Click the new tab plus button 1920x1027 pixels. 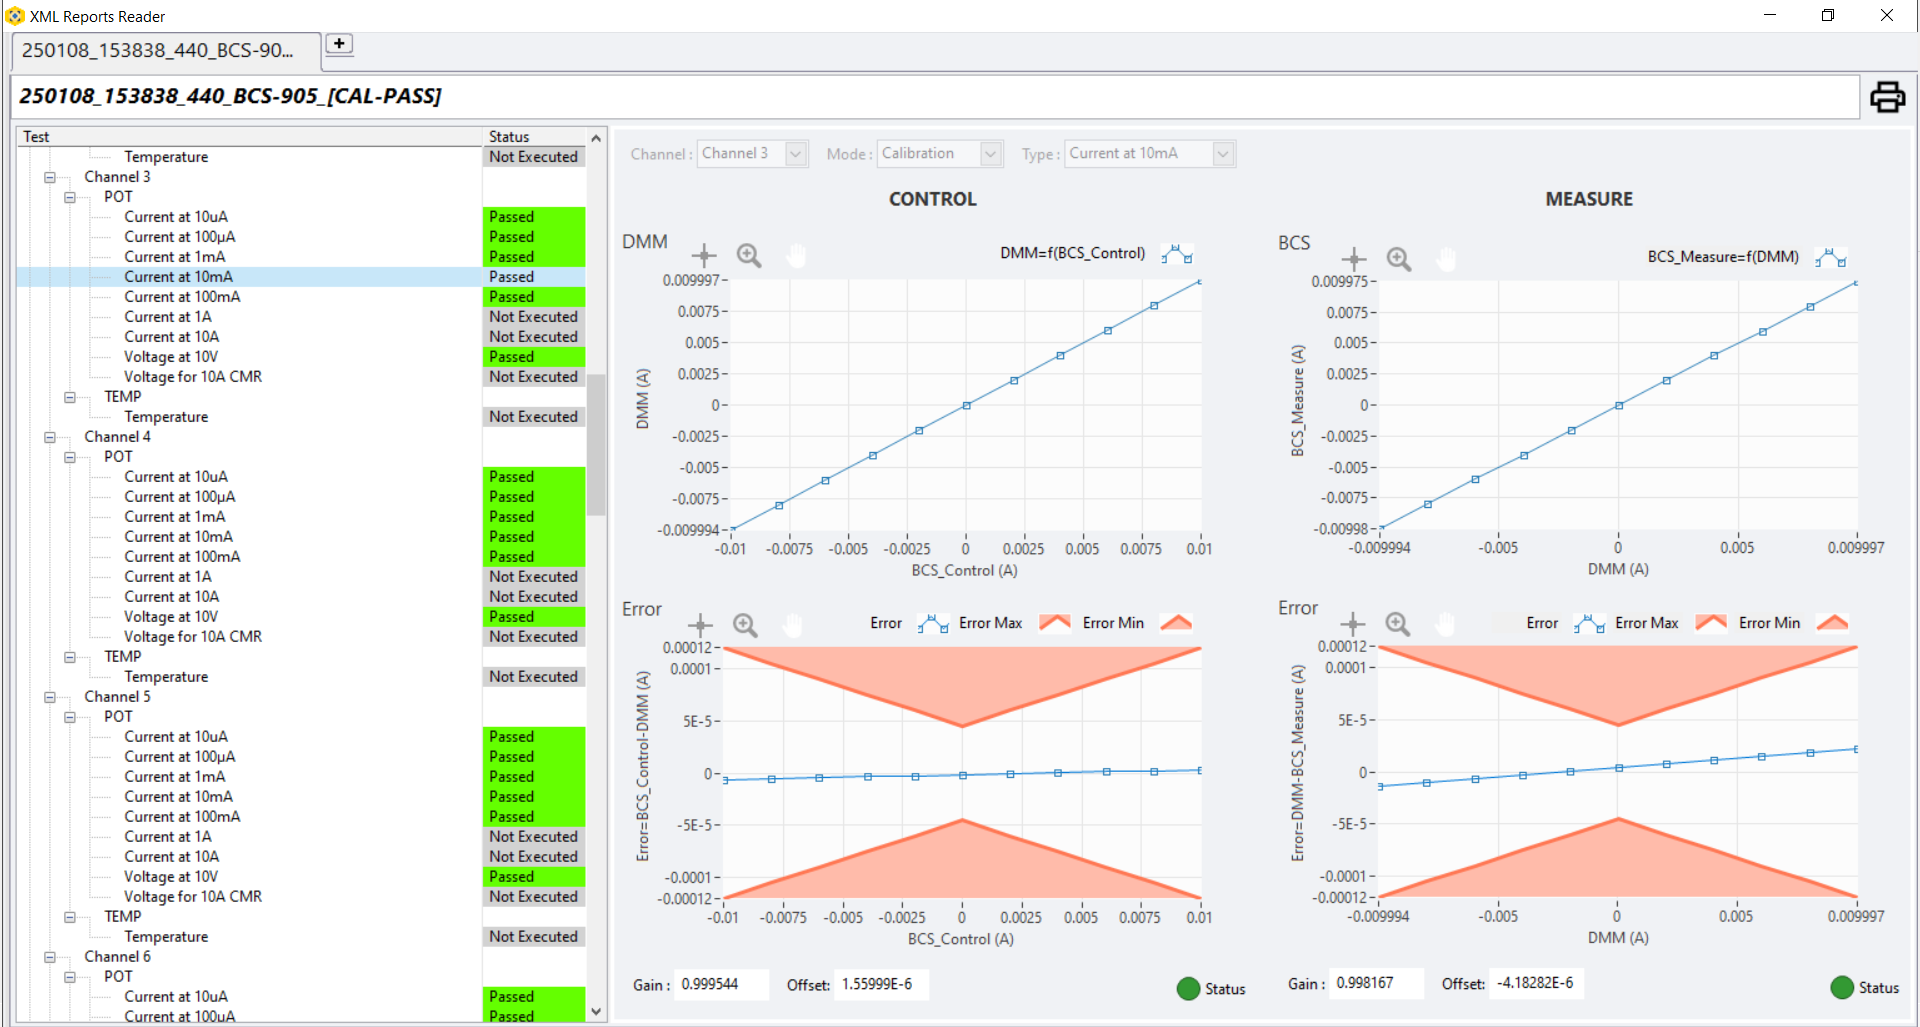340,44
